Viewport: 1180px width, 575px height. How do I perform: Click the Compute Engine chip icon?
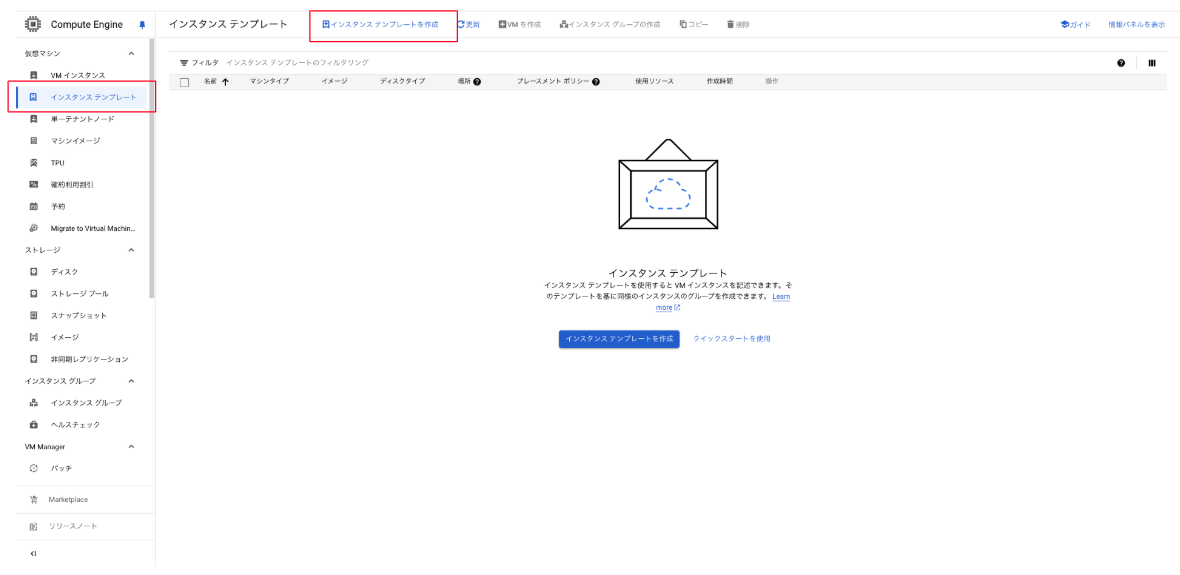point(33,24)
